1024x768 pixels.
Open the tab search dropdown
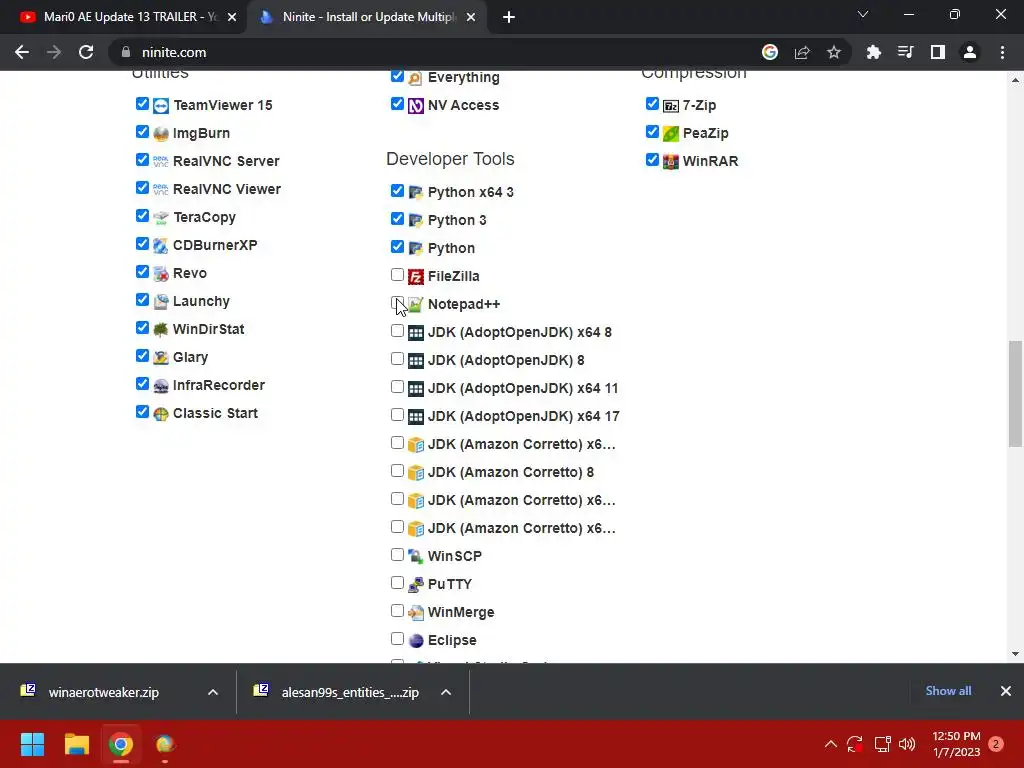[x=863, y=14]
